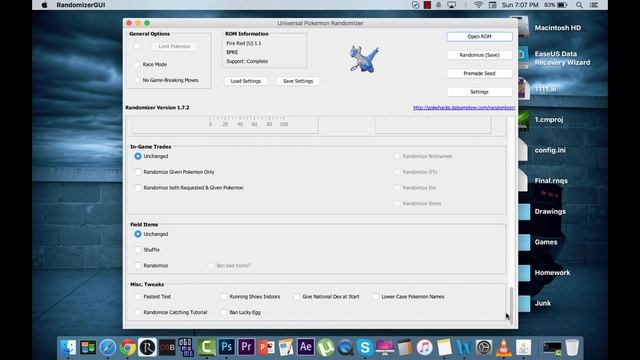Screen dimensions: 640x360
Task: Open the randomizer Settings button
Action: tap(479, 92)
